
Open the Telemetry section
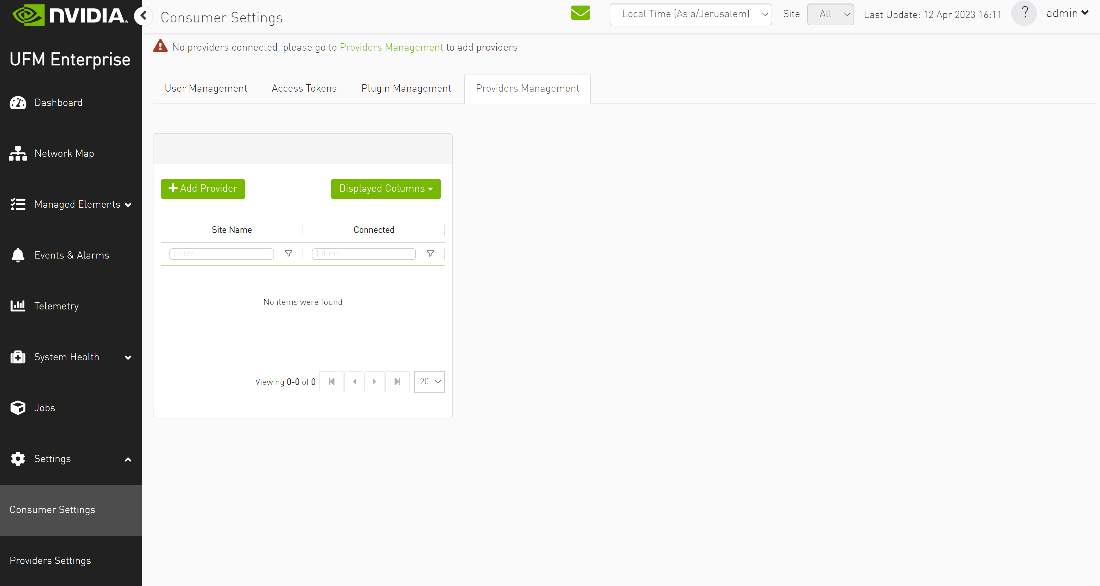(x=58, y=306)
